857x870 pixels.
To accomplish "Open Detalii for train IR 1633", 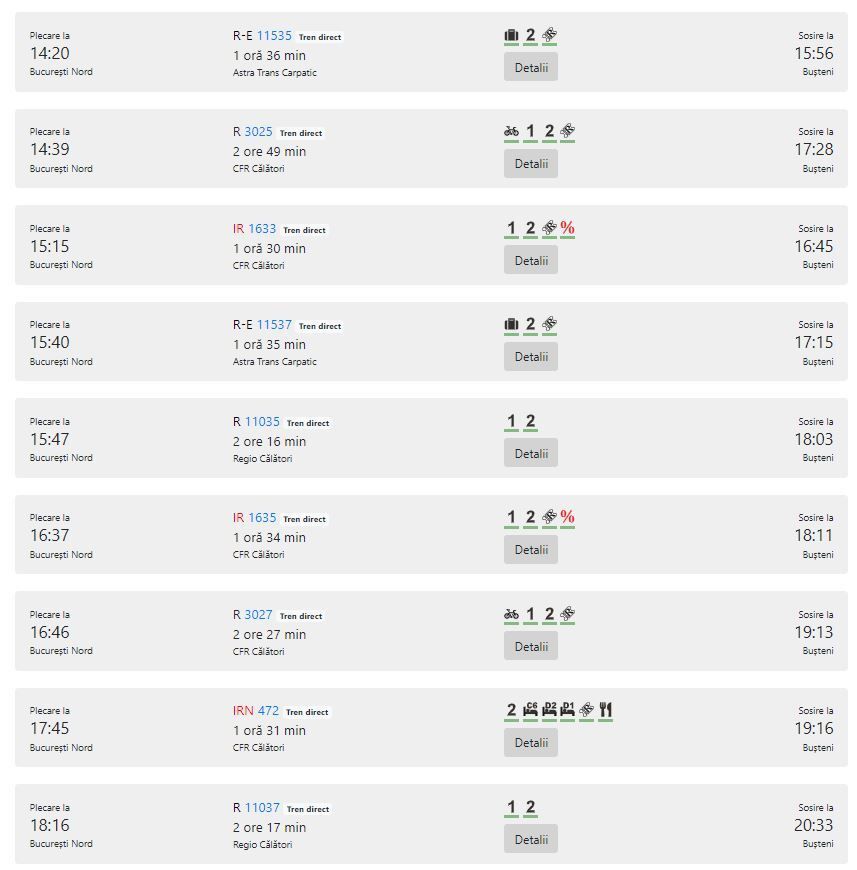I will pos(531,260).
